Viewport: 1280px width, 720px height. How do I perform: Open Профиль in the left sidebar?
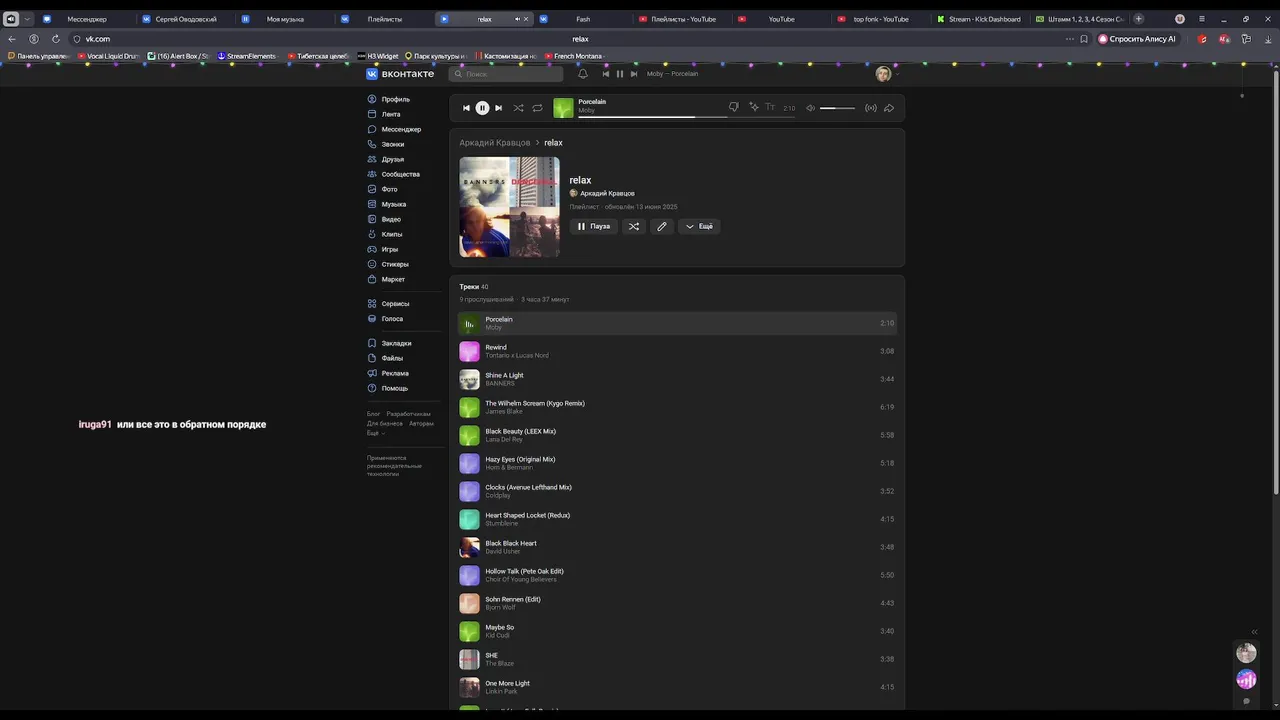pyautogui.click(x=396, y=99)
